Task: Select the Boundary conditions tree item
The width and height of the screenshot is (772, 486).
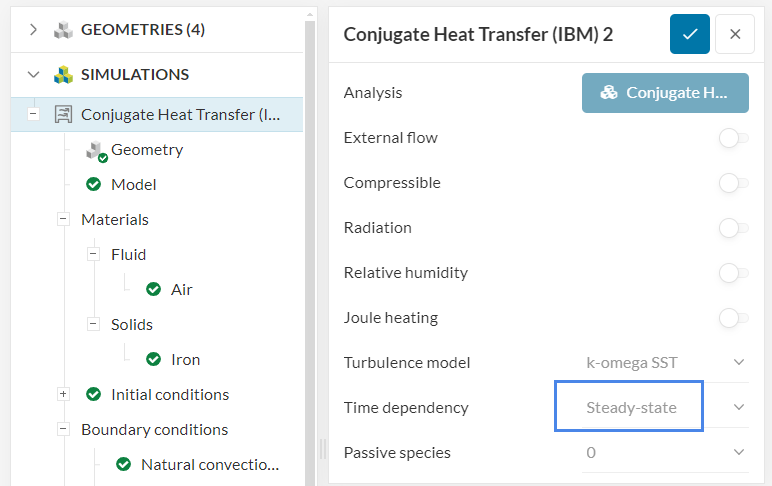Action: pyautogui.click(x=154, y=429)
